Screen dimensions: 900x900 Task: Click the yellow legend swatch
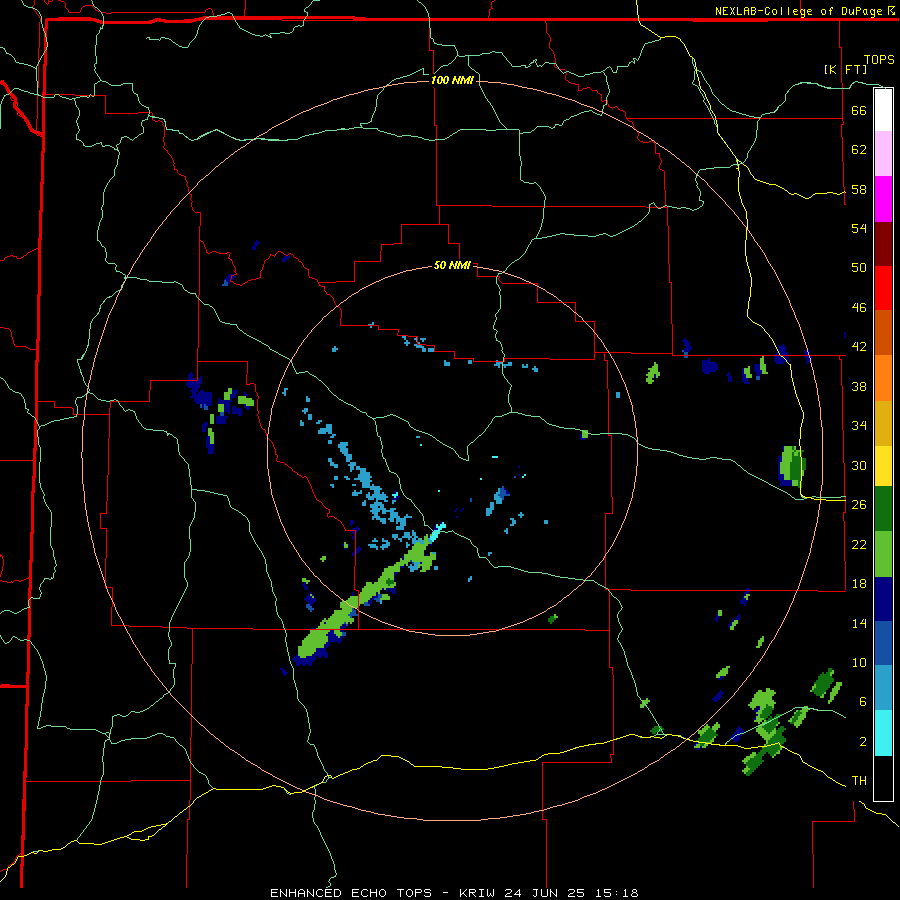pyautogui.click(x=883, y=465)
